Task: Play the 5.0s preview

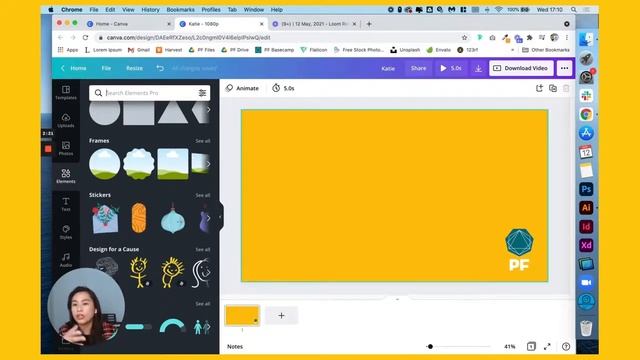Action: (x=451, y=68)
